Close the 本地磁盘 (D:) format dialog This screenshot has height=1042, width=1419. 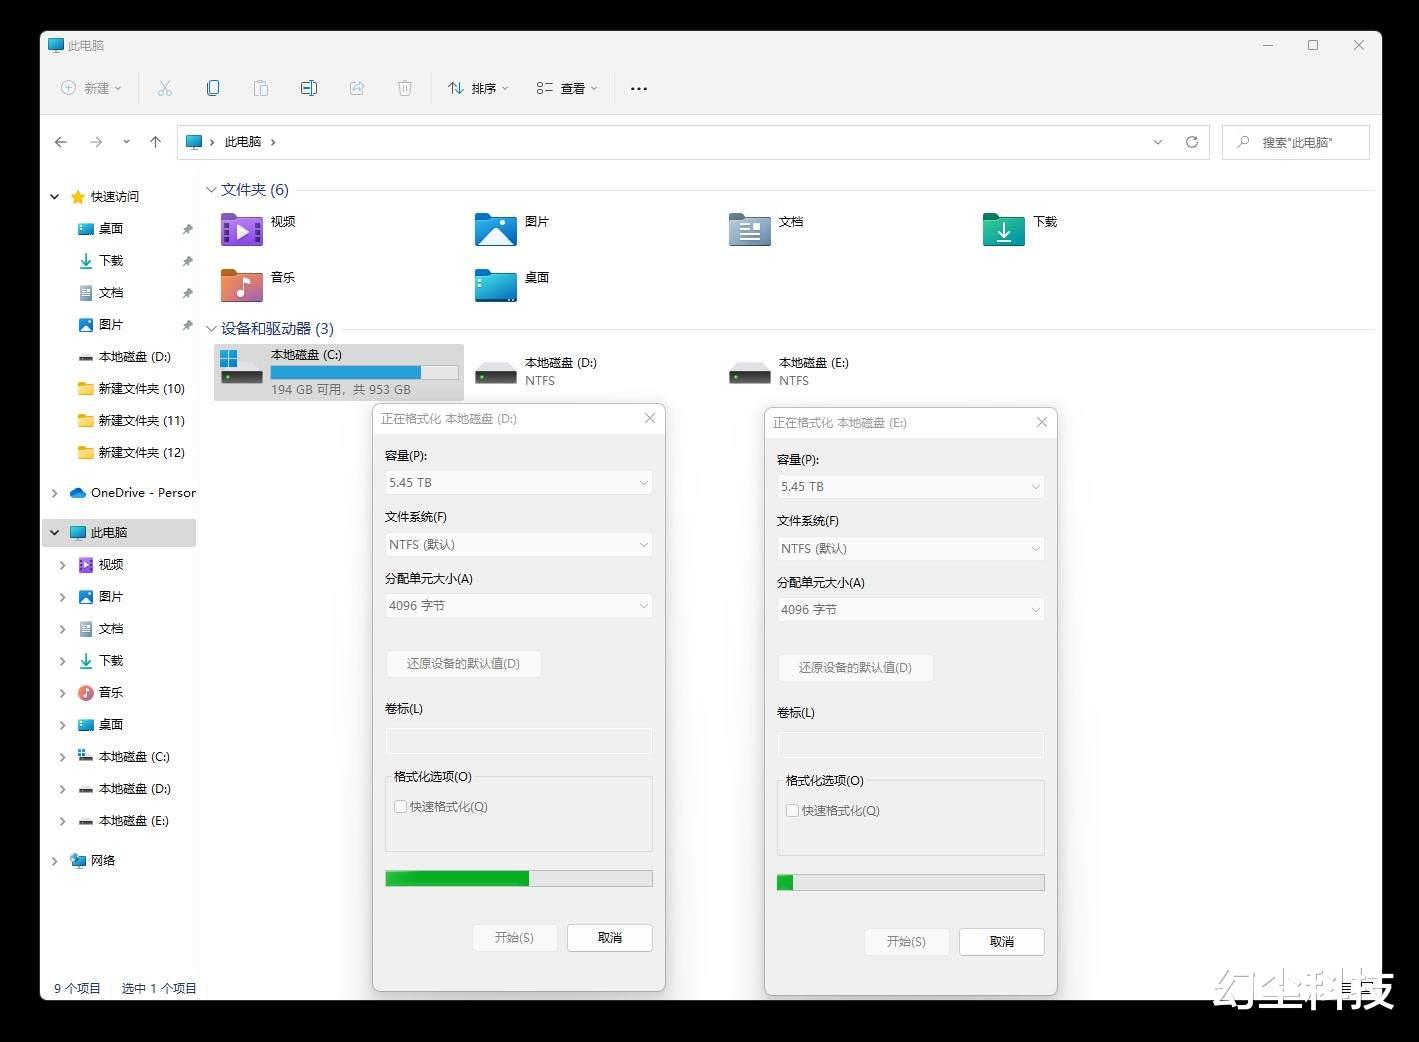[x=650, y=418]
